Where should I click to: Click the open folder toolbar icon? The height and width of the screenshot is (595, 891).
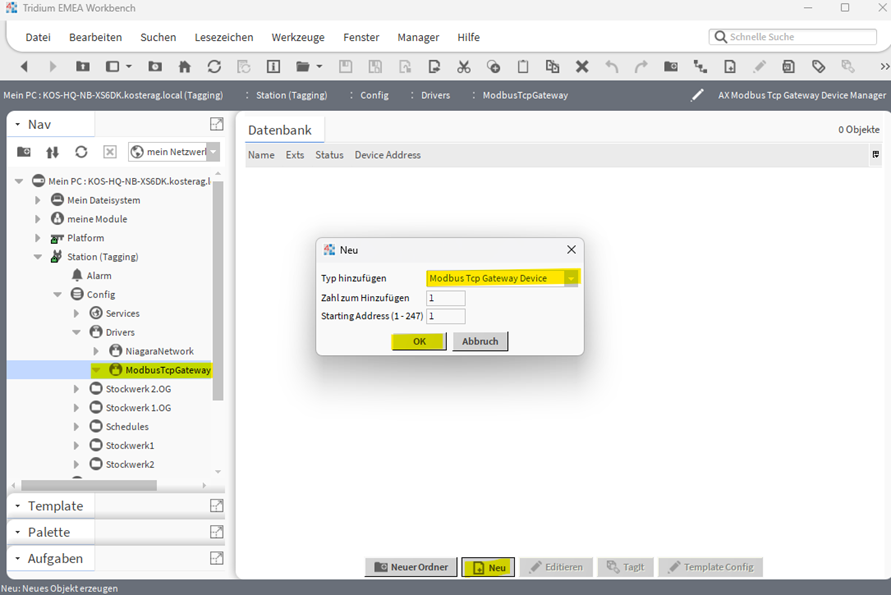pyautogui.click(x=303, y=66)
